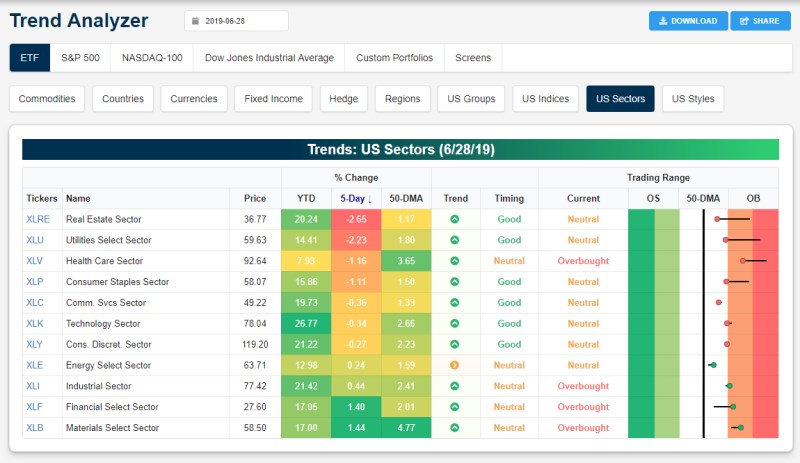Select the Commodities category filter
800x463 pixels.
47,99
